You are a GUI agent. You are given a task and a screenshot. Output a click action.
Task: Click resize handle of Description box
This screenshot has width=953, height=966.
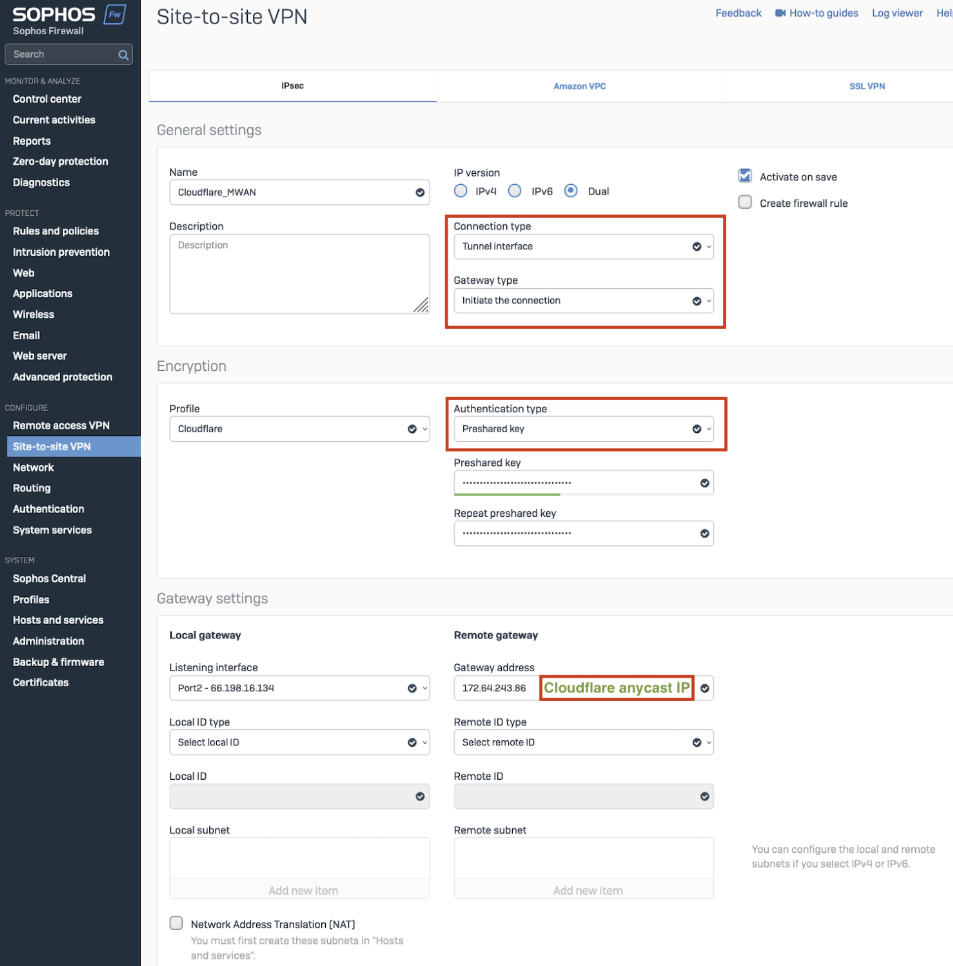pyautogui.click(x=421, y=305)
